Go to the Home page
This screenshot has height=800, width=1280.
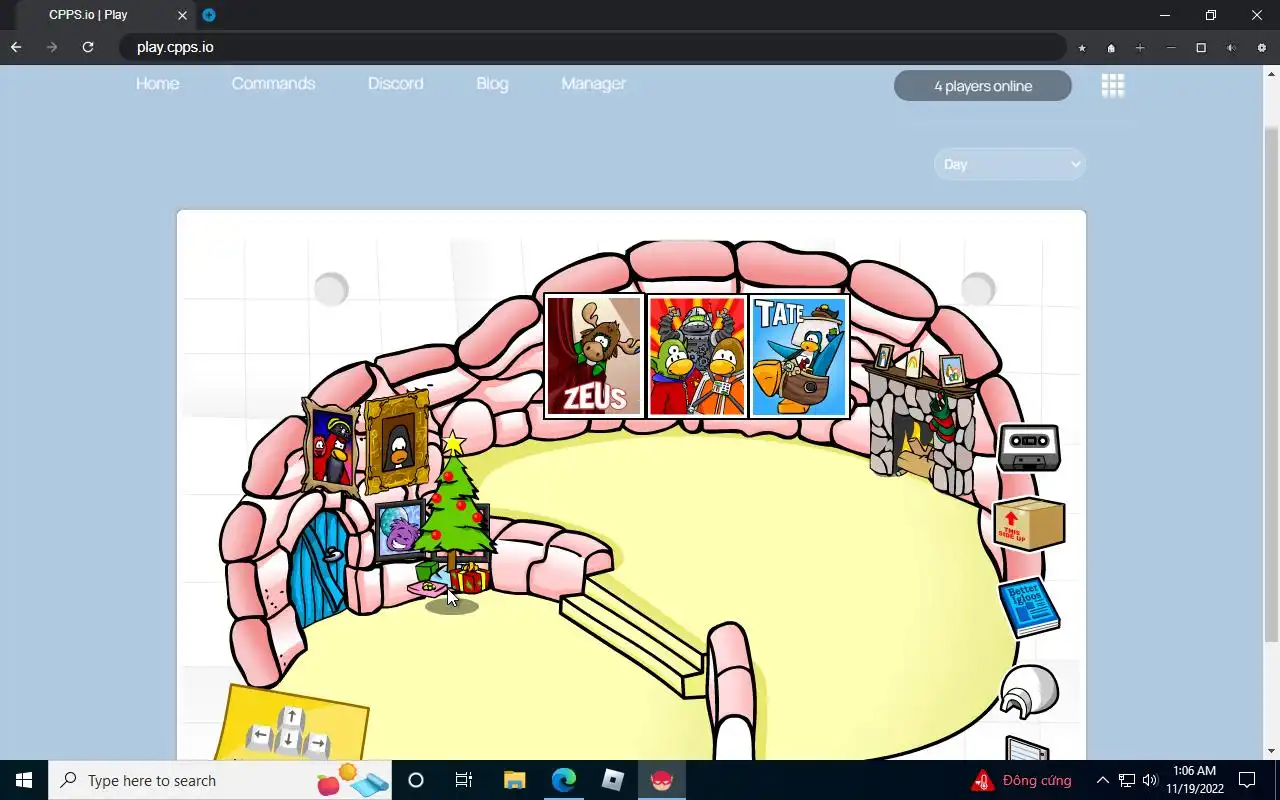coord(158,84)
